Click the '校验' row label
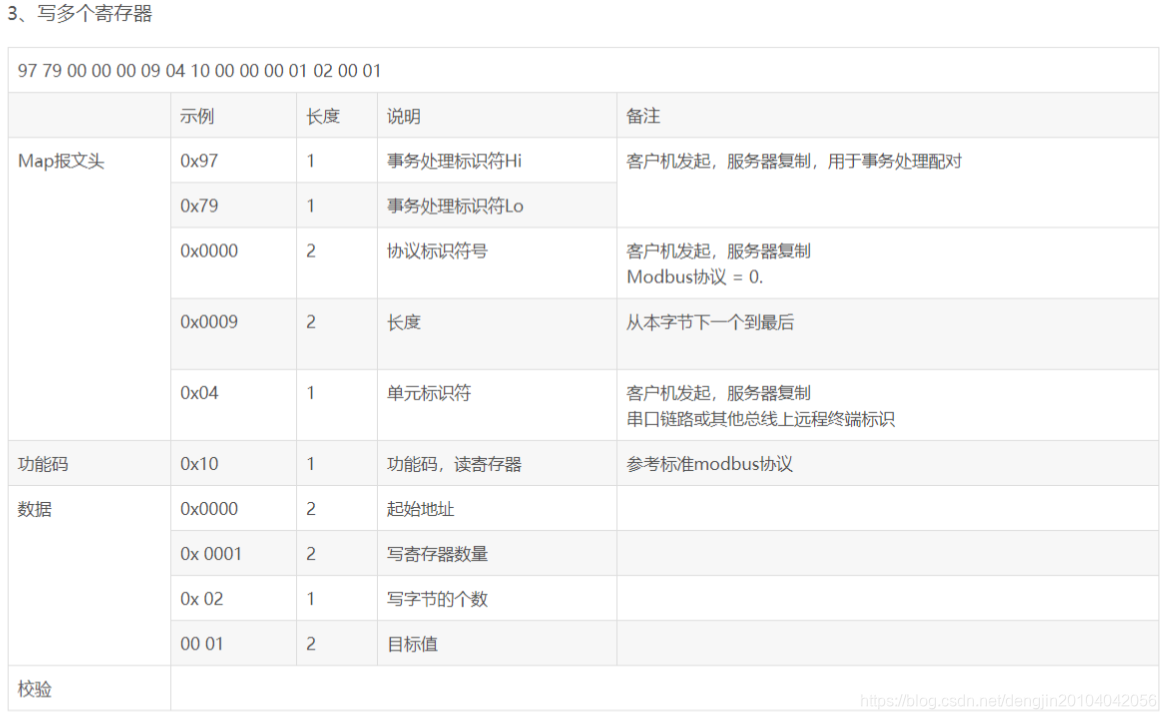The width and height of the screenshot is (1166, 719). coord(35,689)
